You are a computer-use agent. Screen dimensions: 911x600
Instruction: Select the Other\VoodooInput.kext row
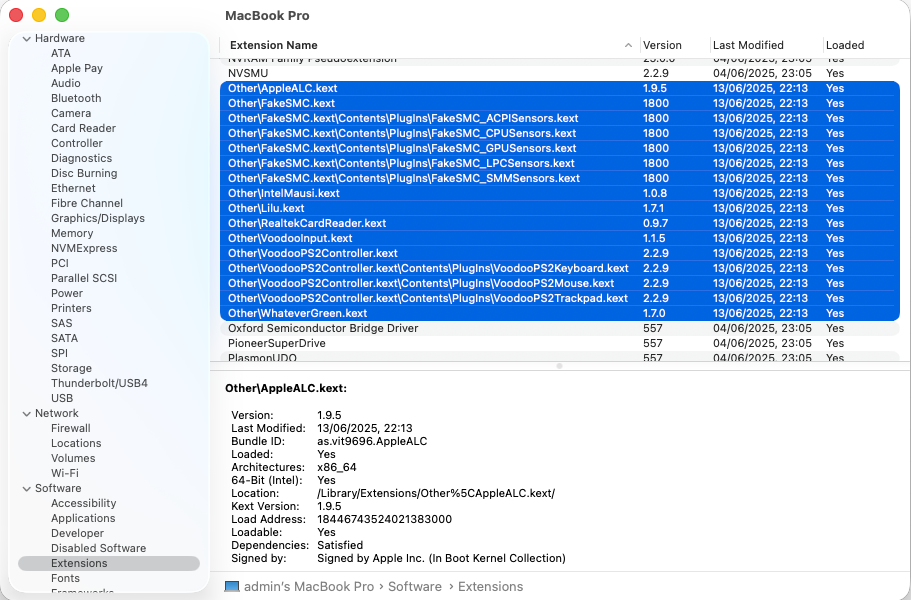pyautogui.click(x=560, y=238)
